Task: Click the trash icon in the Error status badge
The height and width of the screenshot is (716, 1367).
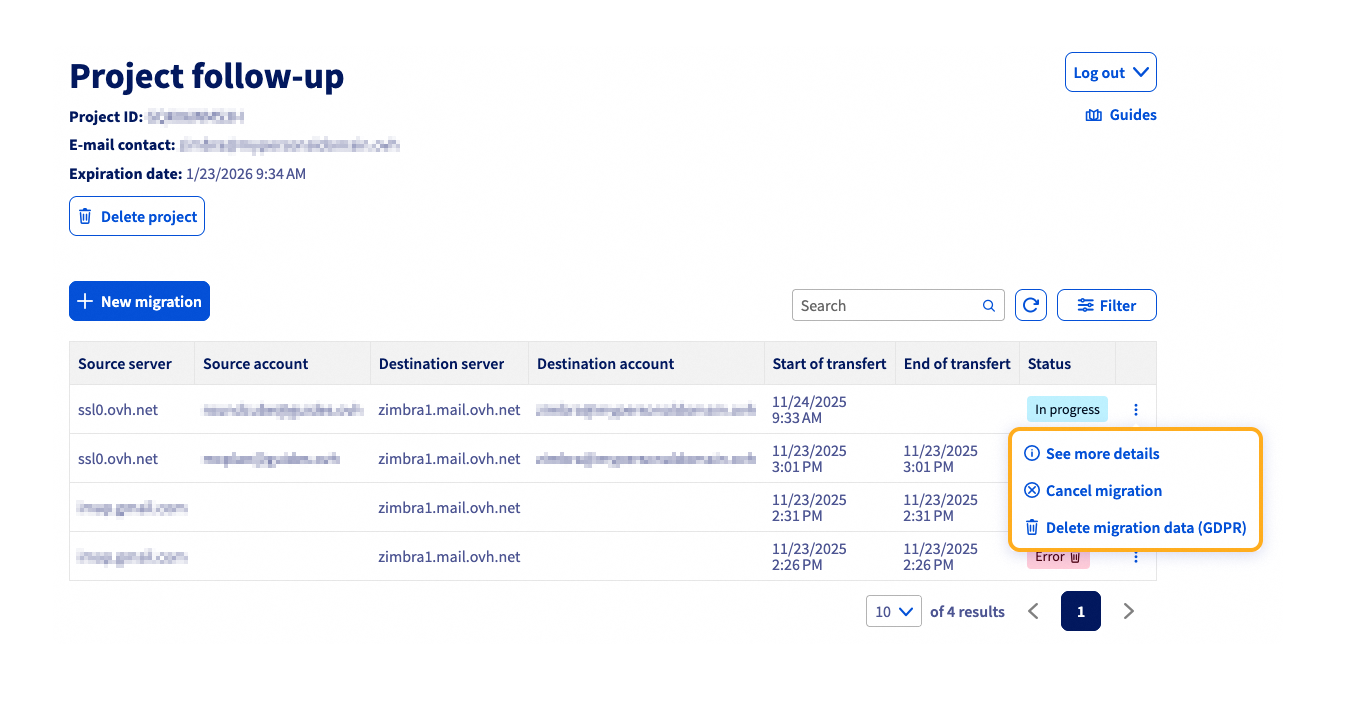Action: (1075, 557)
